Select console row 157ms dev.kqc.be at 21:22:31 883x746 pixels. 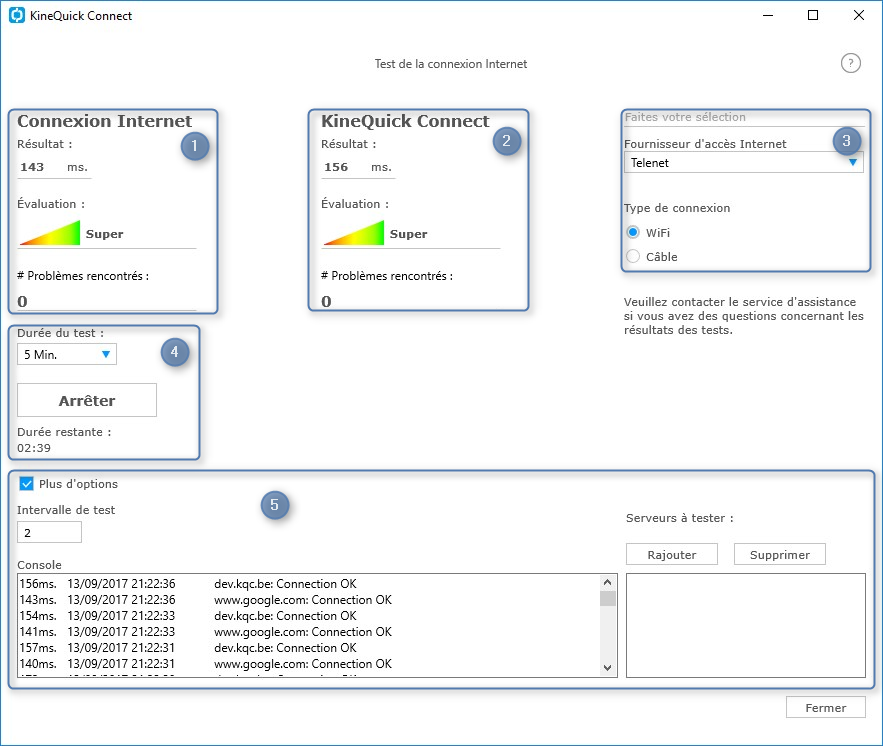[309, 647]
